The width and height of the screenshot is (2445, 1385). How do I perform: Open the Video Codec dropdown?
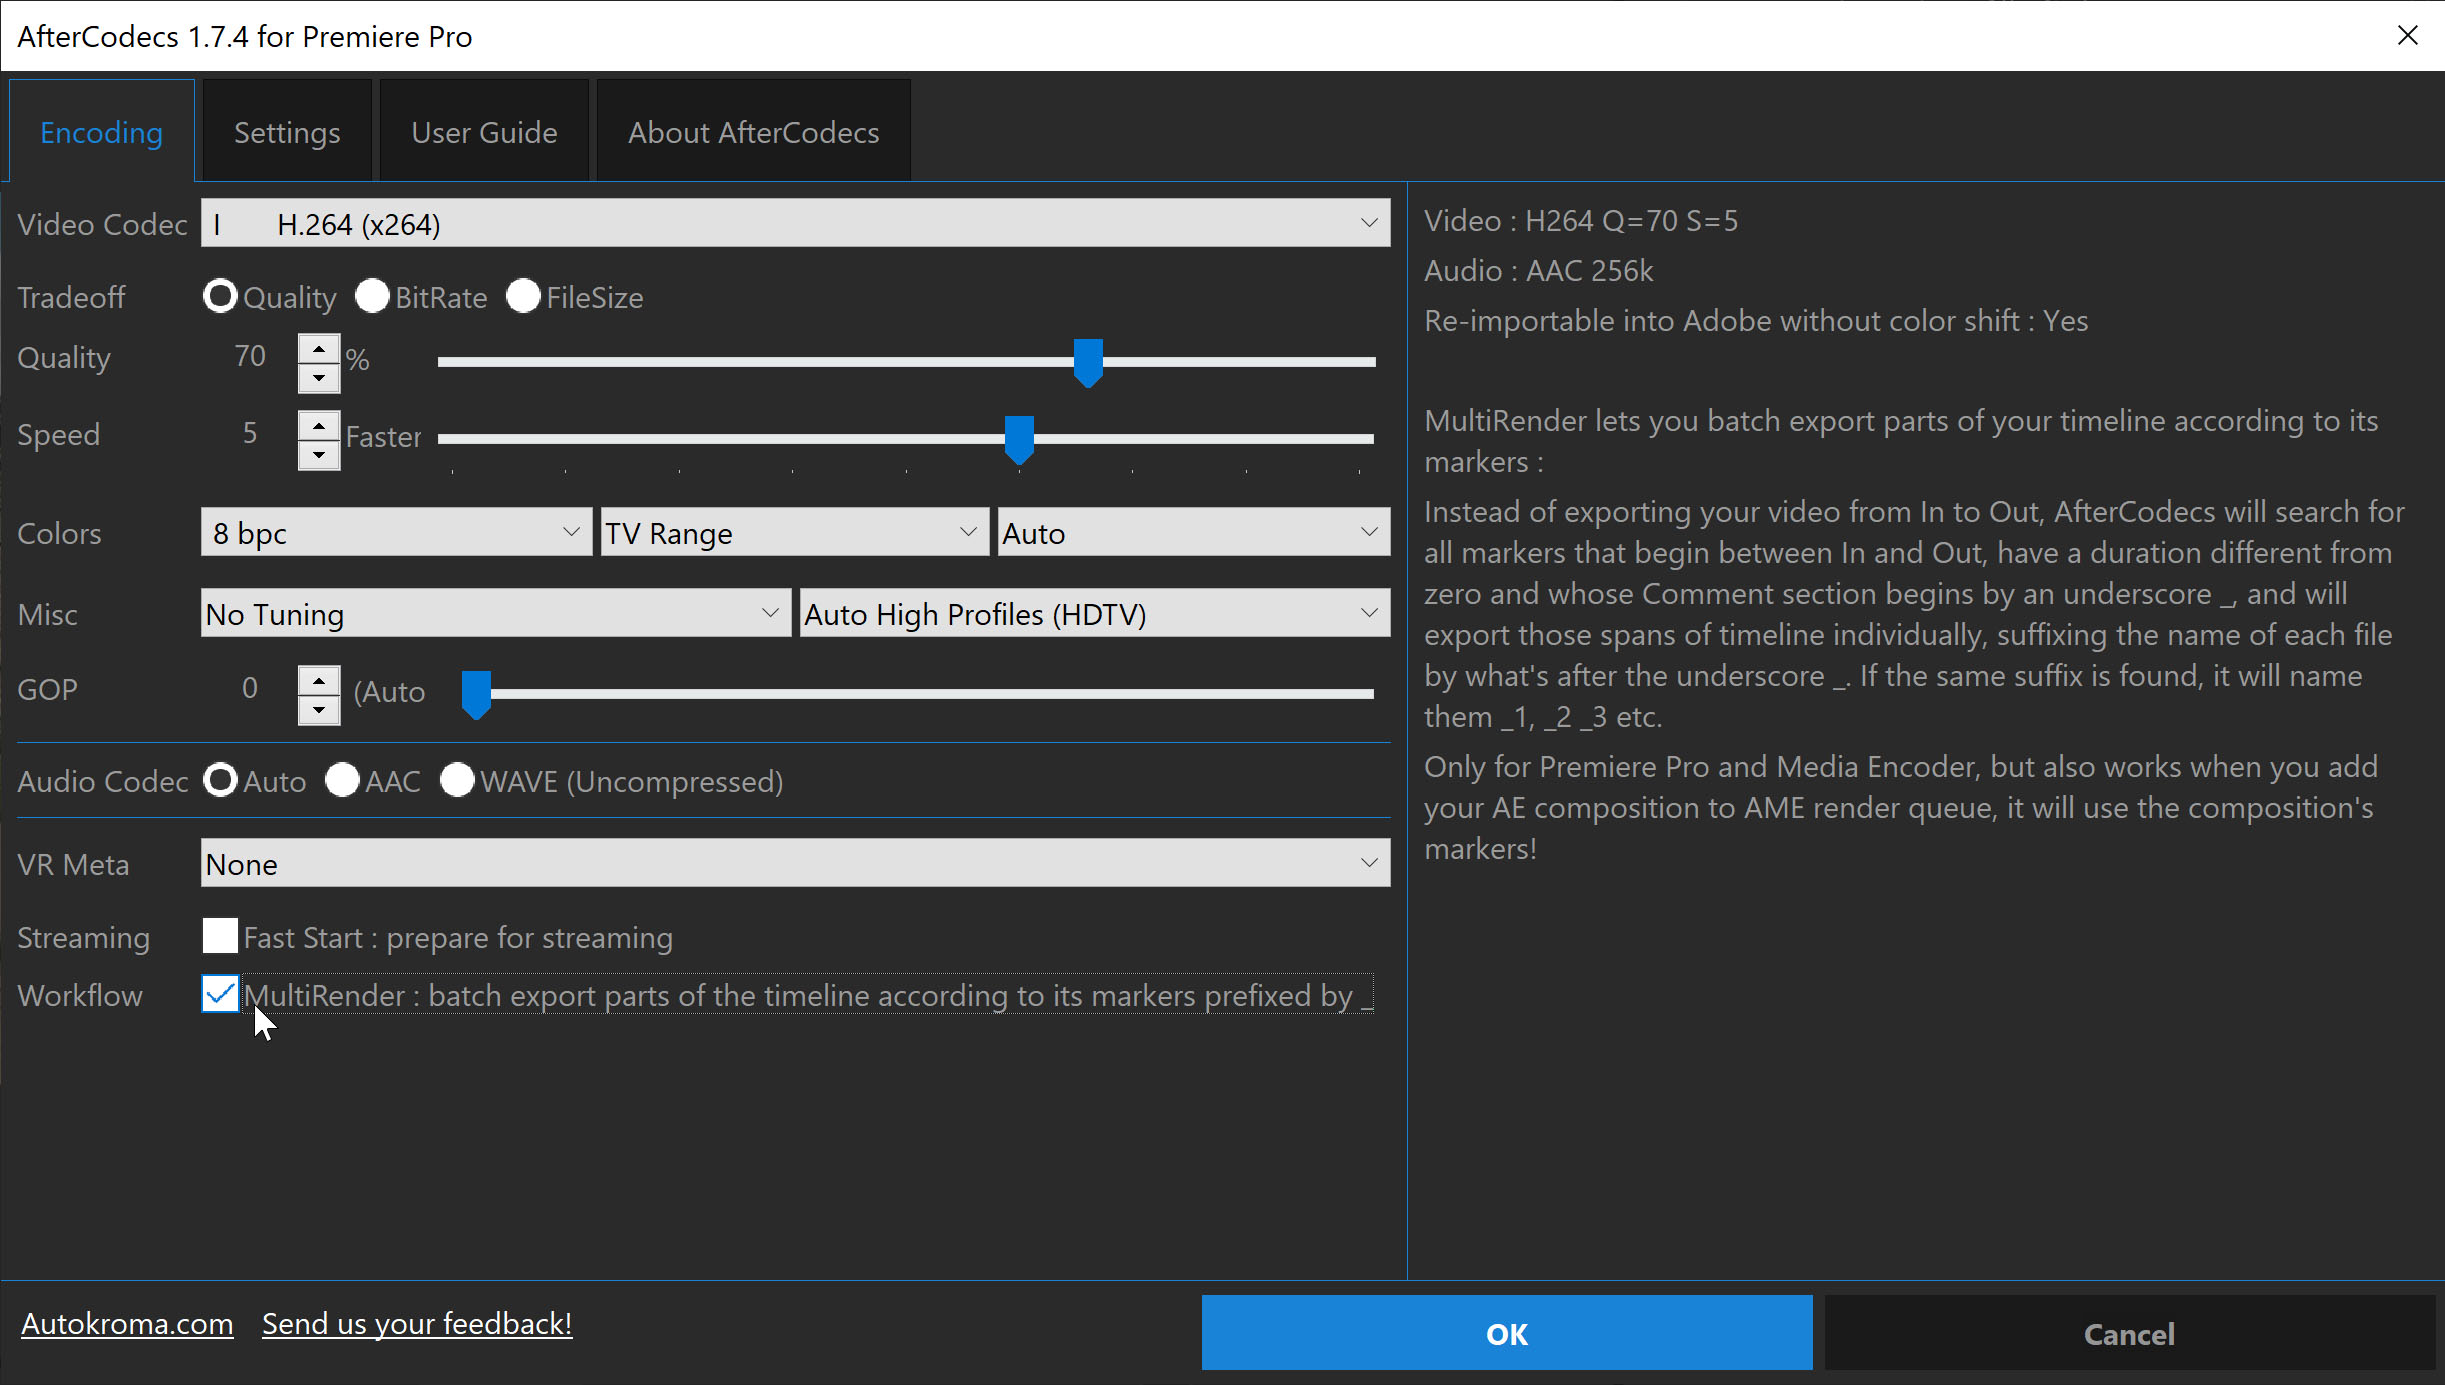(x=1368, y=222)
